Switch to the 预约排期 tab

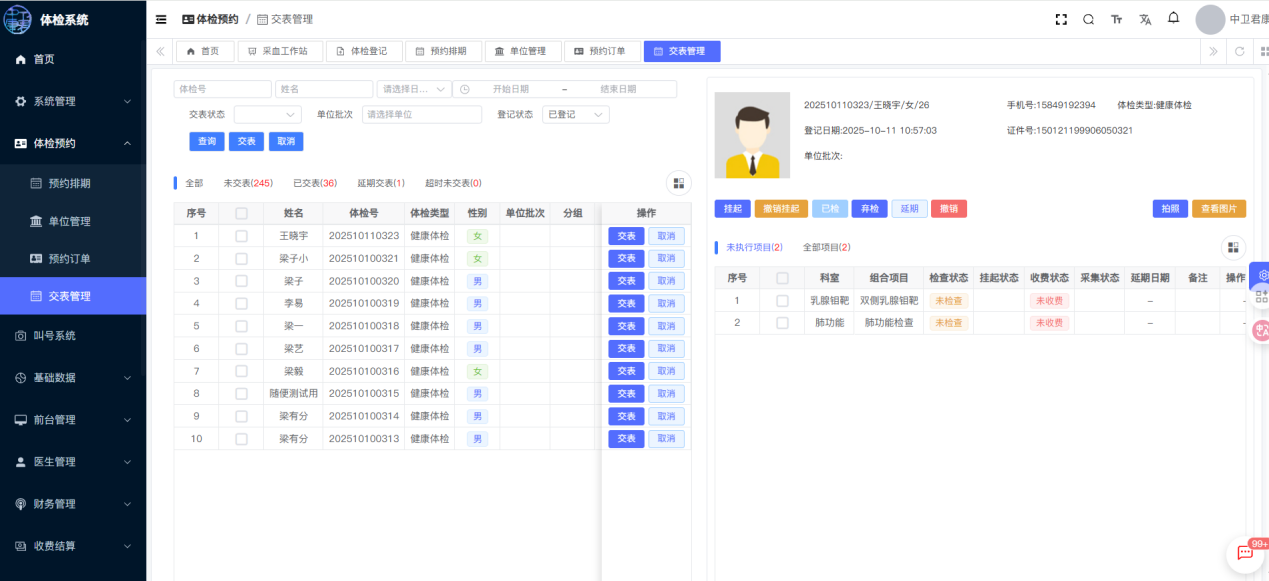[x=443, y=51]
